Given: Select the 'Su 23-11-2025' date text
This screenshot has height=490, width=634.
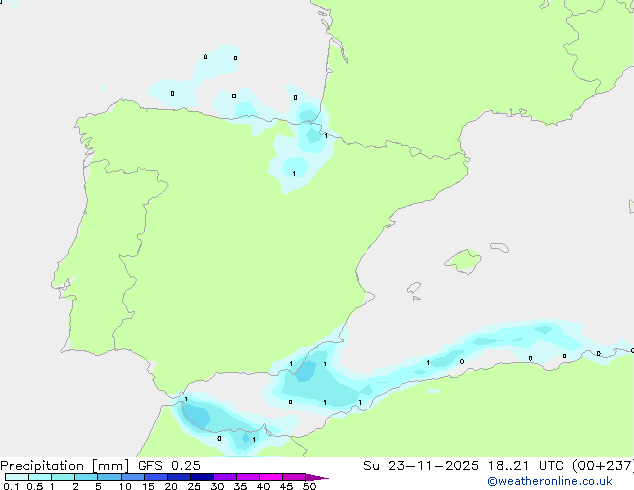Looking at the screenshot, I should click(x=421, y=466).
